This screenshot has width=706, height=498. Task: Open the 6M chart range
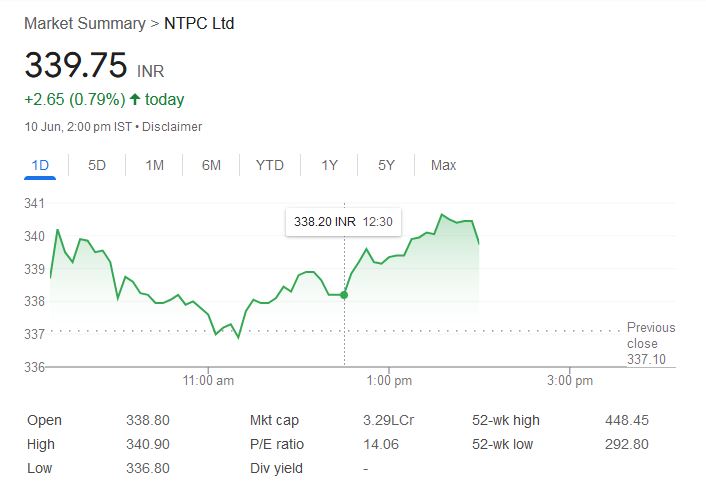tap(211, 165)
